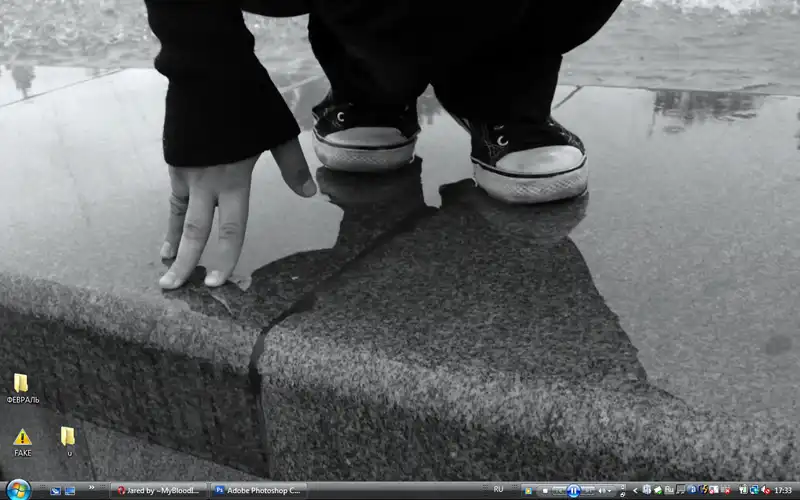The height and width of the screenshot is (500, 800).
Task: Expand the quick launch overflow chevron
Action: pos(91,488)
